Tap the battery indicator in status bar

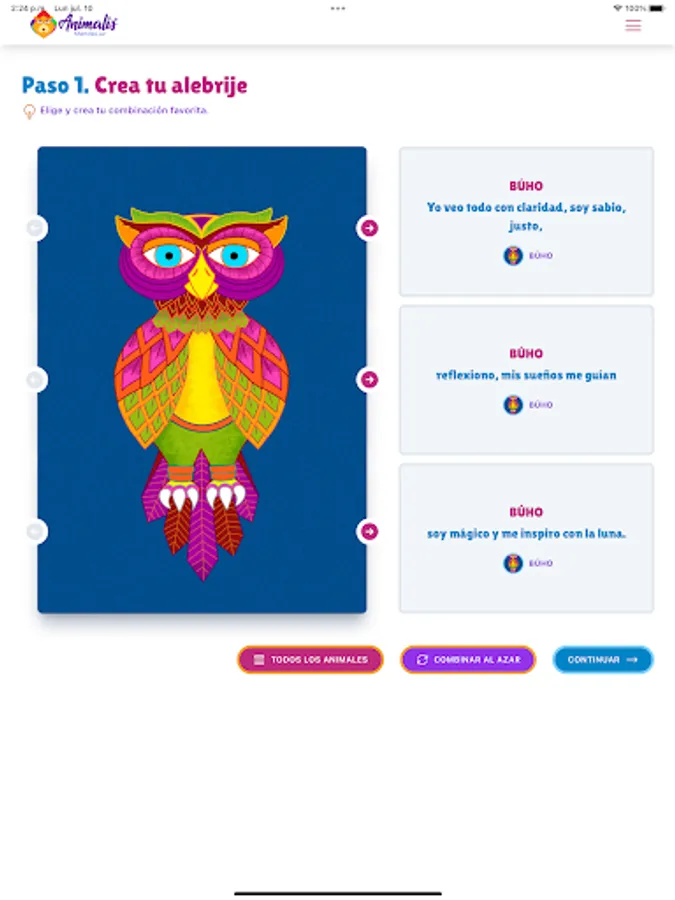(657, 8)
